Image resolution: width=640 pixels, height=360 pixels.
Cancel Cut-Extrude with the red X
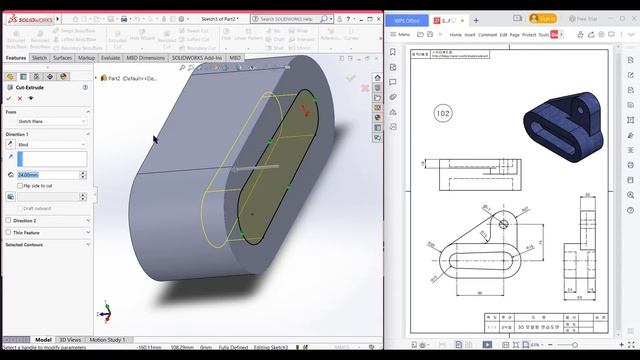tap(20, 98)
